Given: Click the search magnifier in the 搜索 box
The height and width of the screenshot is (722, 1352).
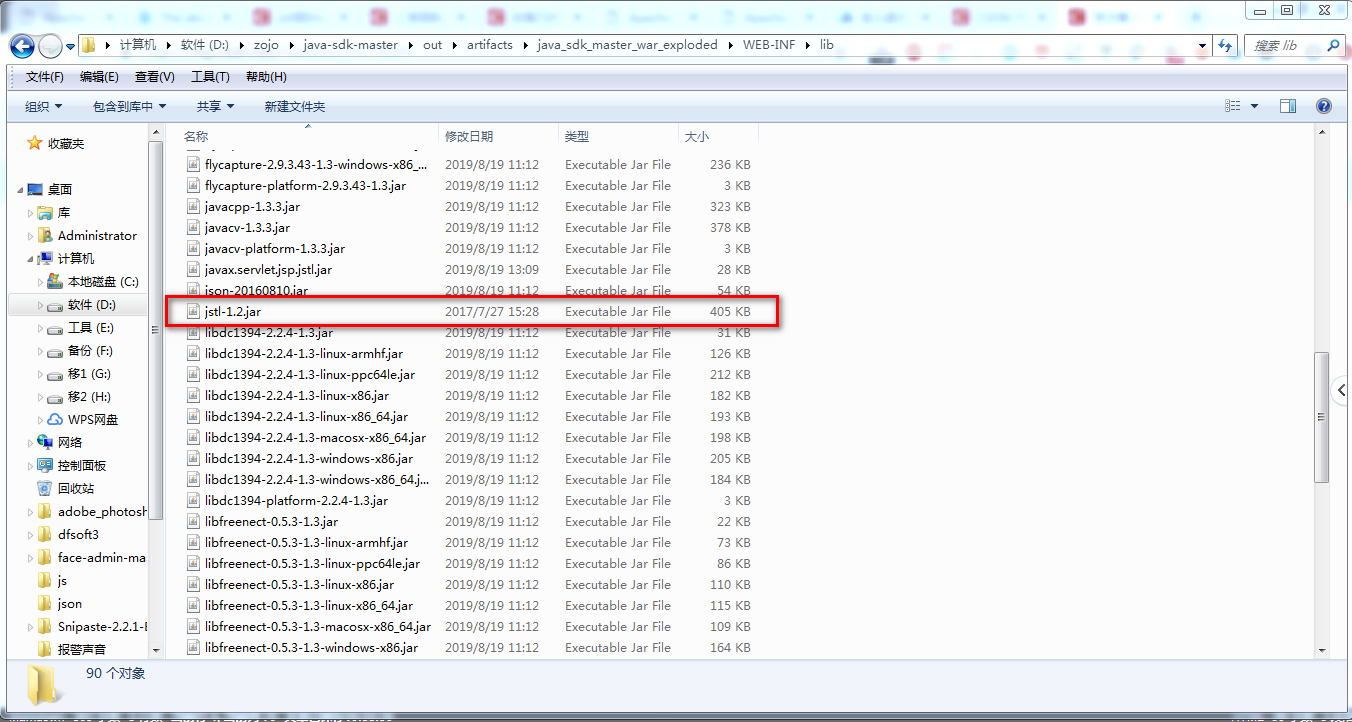Looking at the screenshot, I should (x=1330, y=45).
